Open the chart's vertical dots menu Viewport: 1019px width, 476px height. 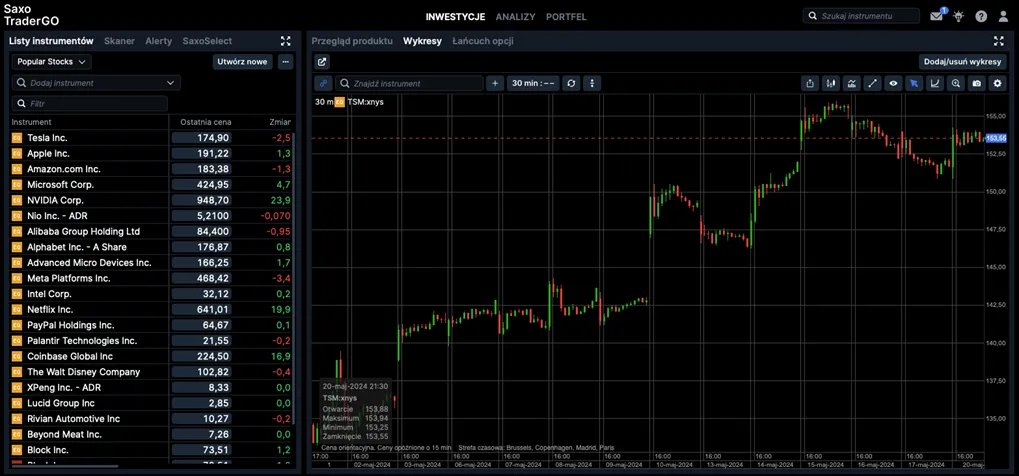click(592, 83)
